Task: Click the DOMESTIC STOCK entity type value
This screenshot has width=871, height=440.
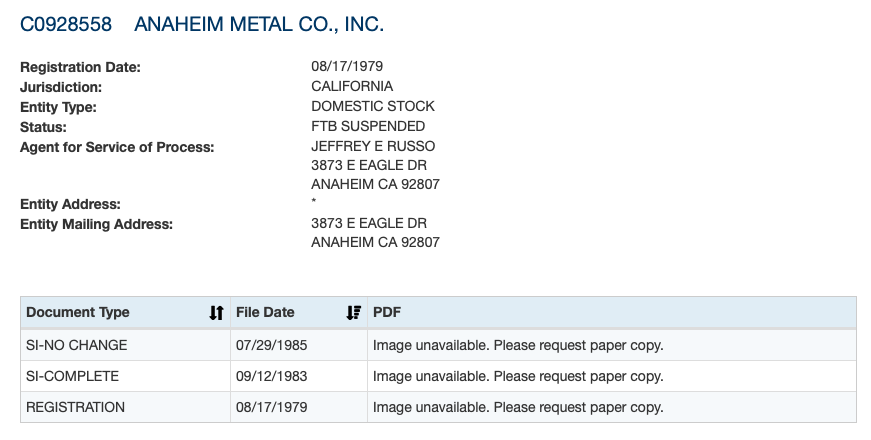Action: click(373, 106)
